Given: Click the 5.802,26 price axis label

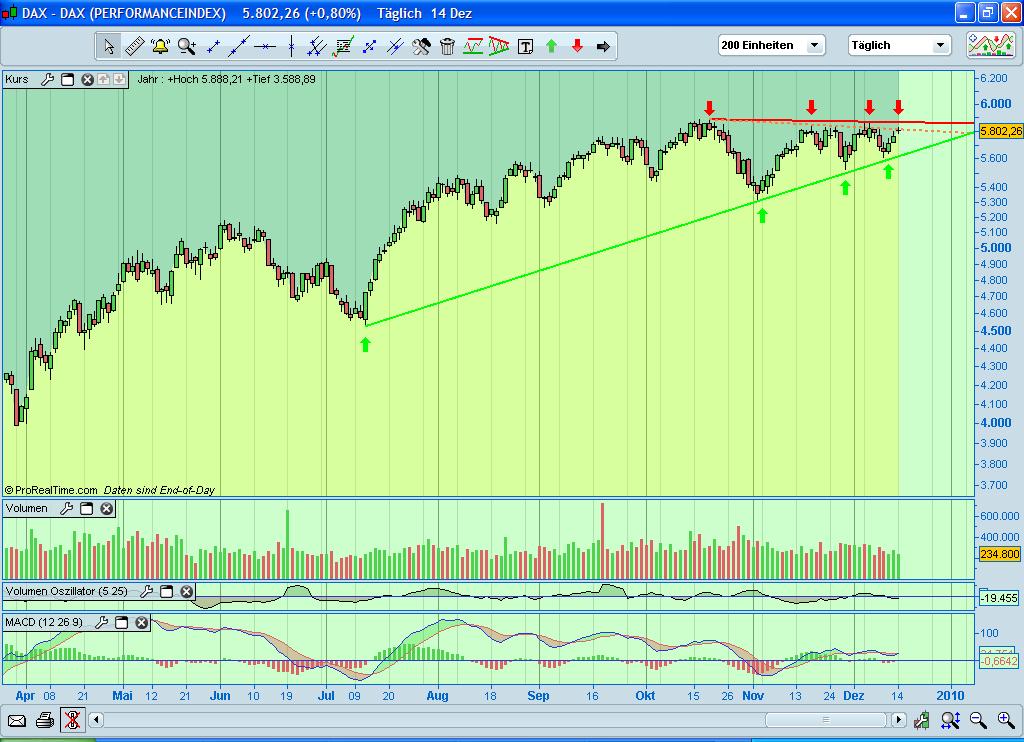Looking at the screenshot, I should 998,130.
